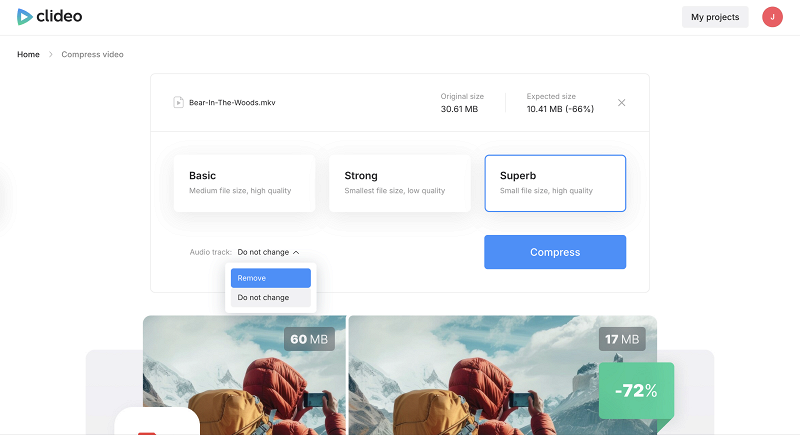Click the compressed video preview image
The image size is (800, 435).
click(503, 375)
